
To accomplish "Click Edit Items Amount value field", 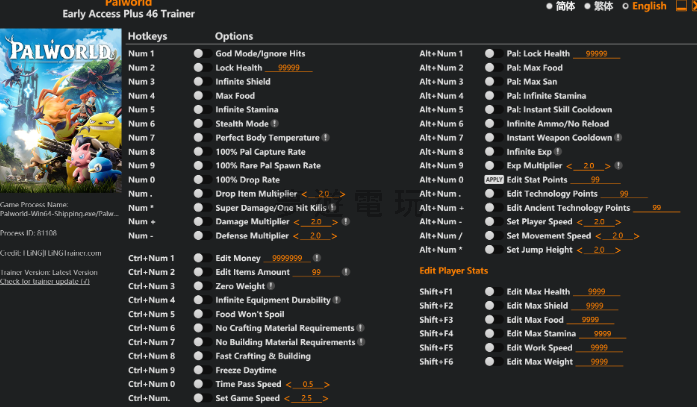I will click(x=316, y=272).
